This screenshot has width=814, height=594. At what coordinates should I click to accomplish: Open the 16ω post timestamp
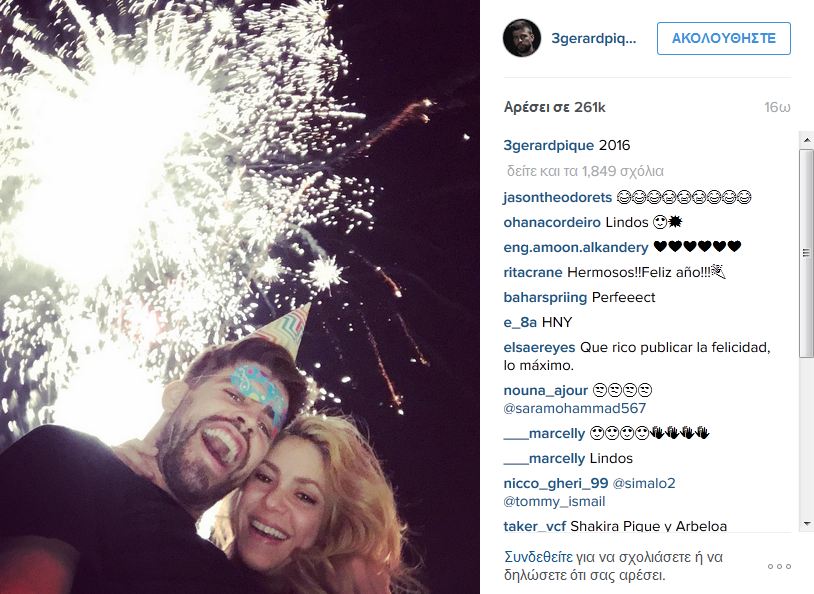click(777, 107)
